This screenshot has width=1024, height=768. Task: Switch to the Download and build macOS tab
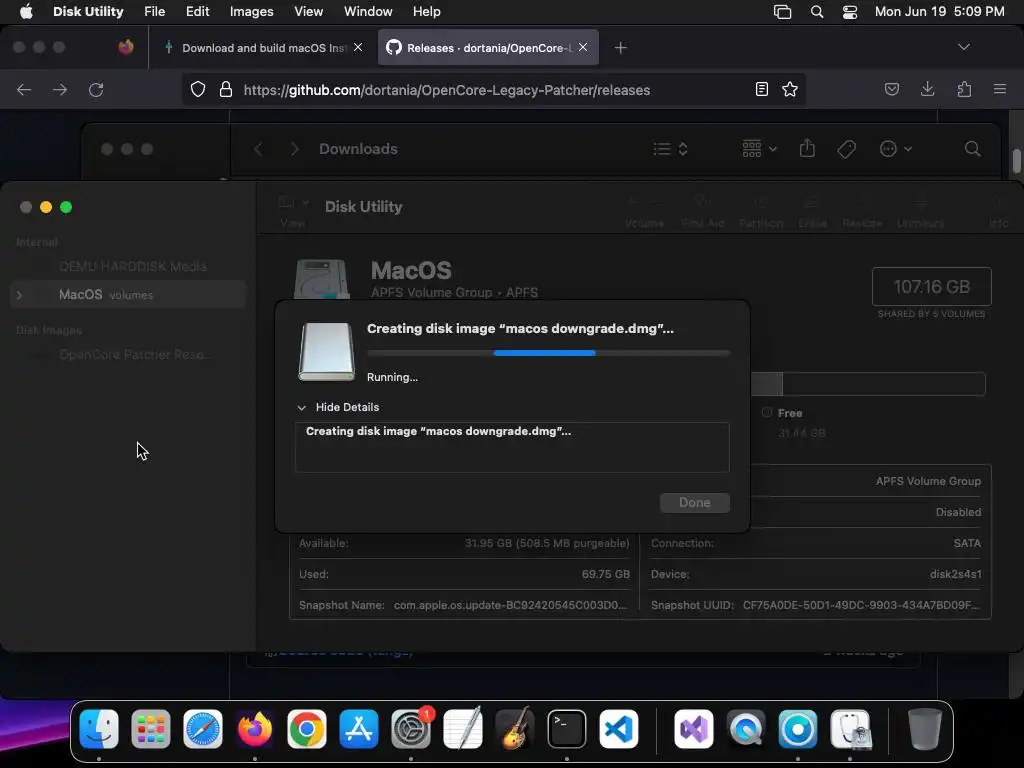click(x=264, y=48)
